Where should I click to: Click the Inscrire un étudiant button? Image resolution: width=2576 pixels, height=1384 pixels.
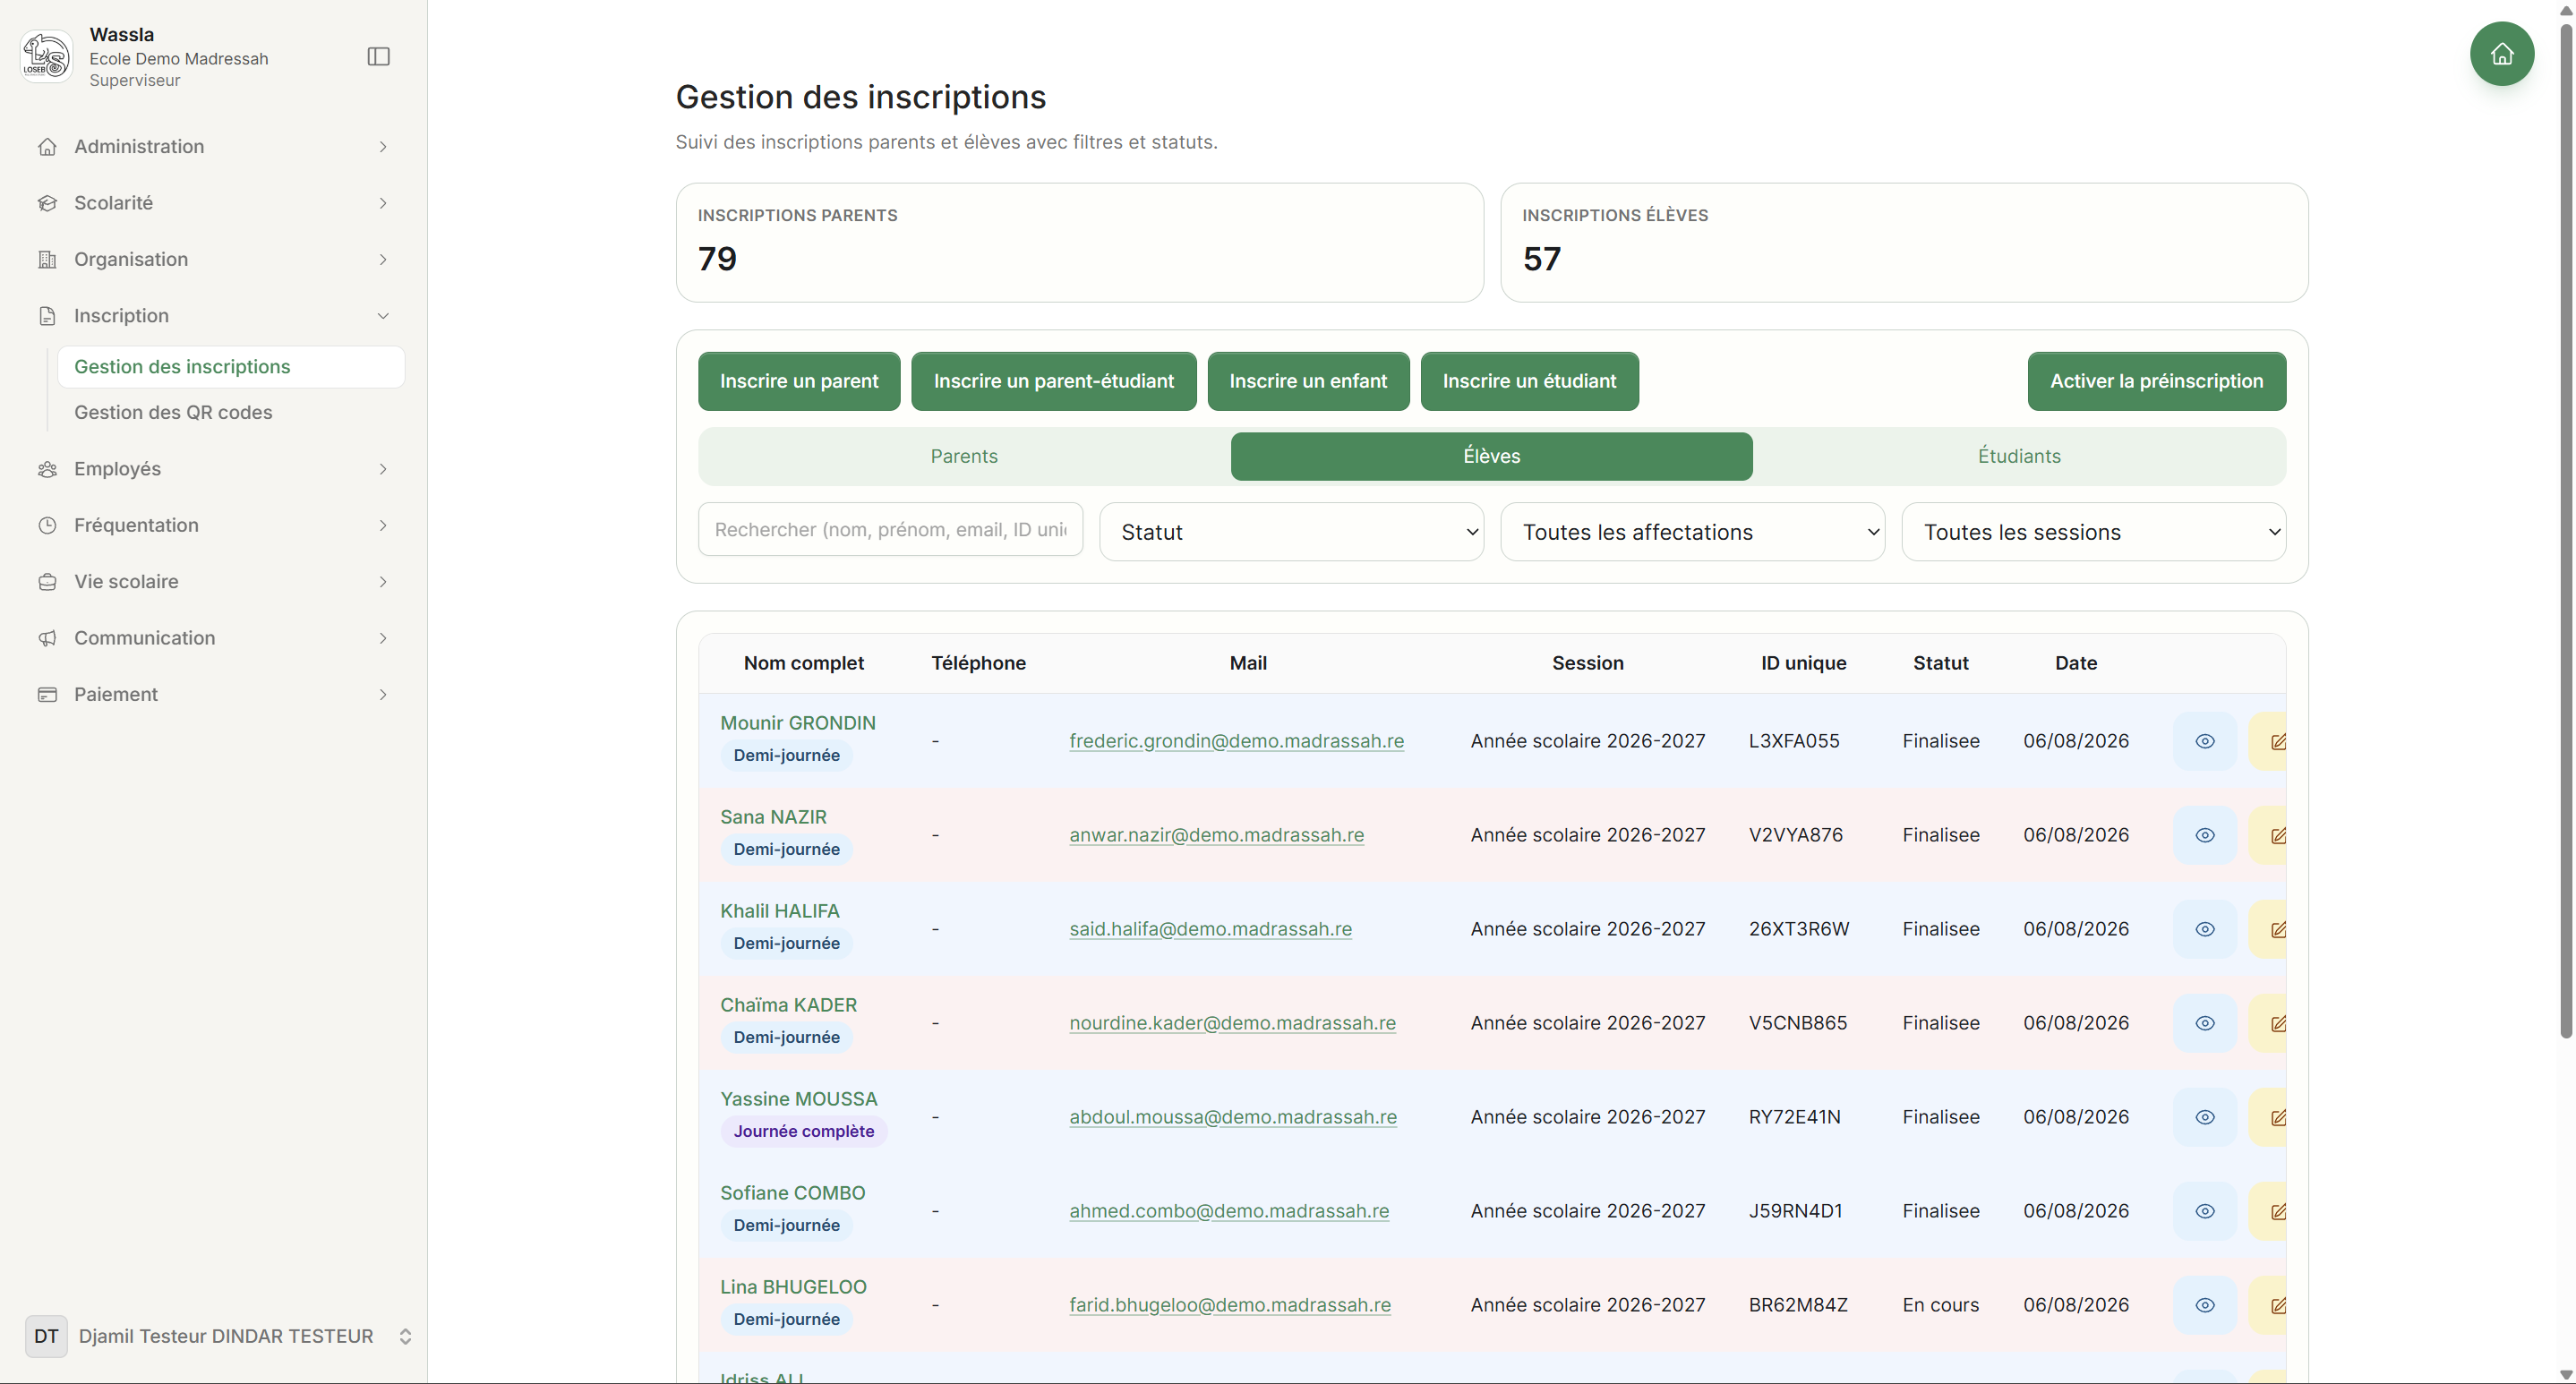point(1529,381)
